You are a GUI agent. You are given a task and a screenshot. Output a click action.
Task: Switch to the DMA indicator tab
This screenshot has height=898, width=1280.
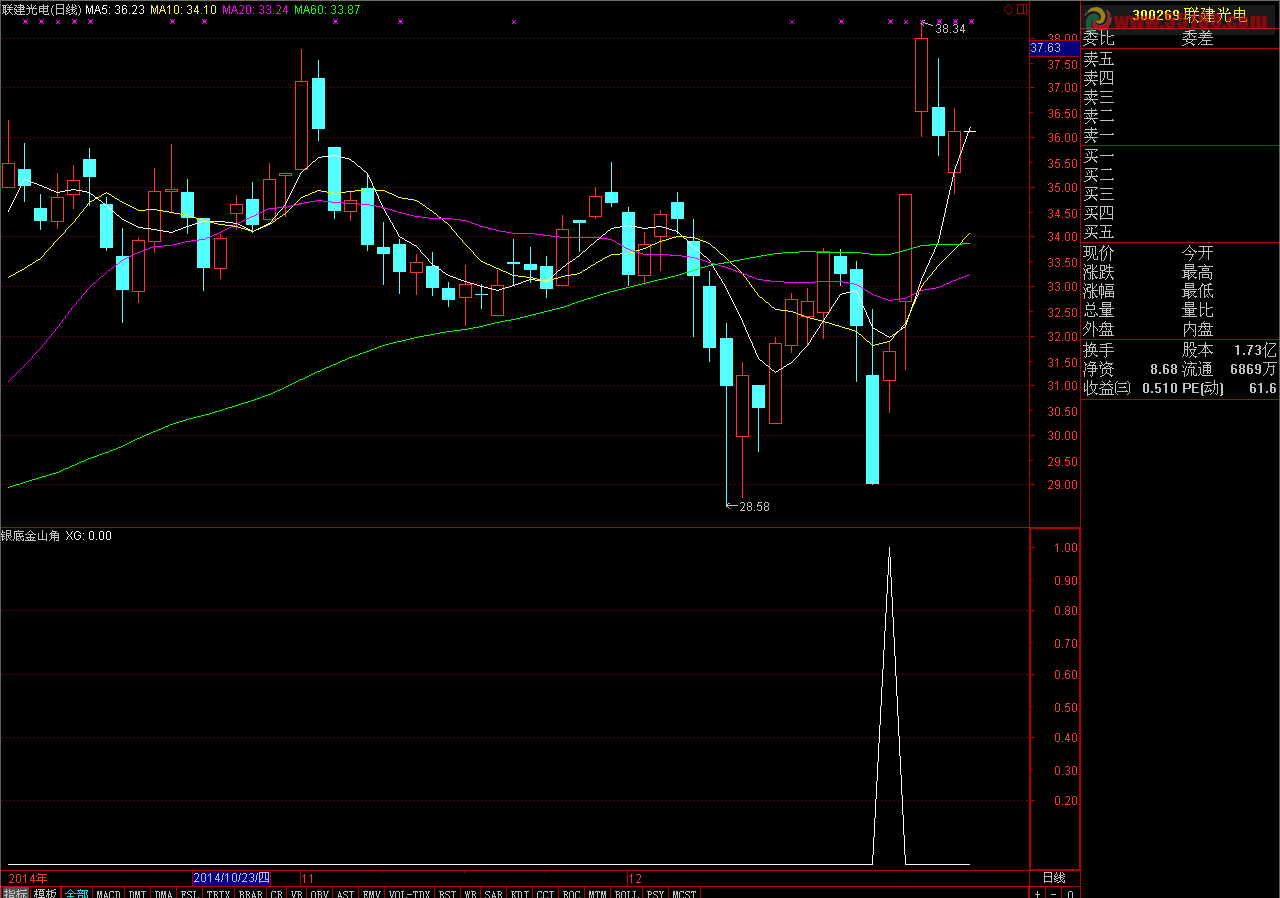point(164,893)
